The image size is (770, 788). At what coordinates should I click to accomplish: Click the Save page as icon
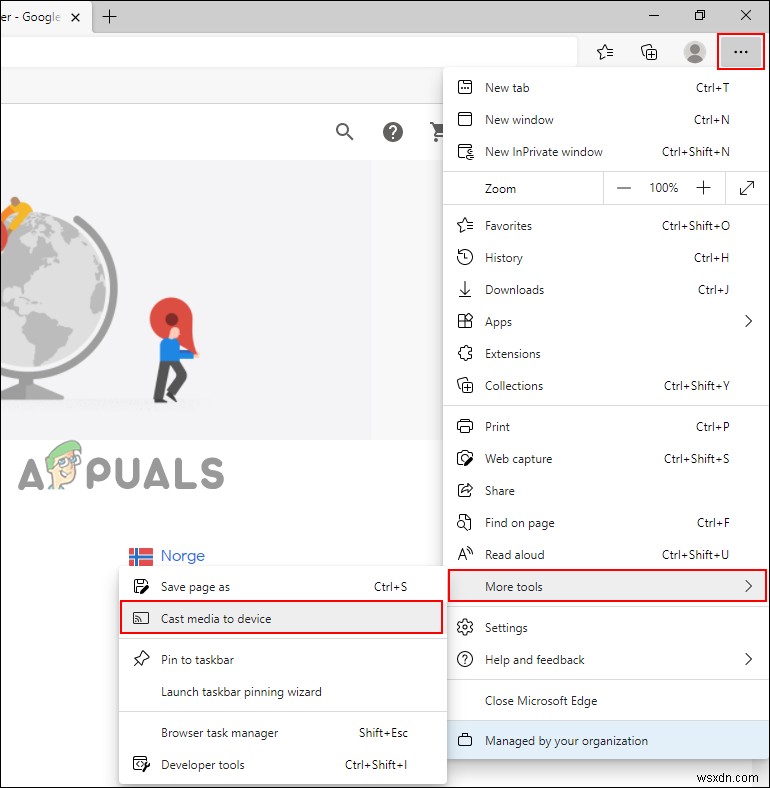pyautogui.click(x=141, y=586)
